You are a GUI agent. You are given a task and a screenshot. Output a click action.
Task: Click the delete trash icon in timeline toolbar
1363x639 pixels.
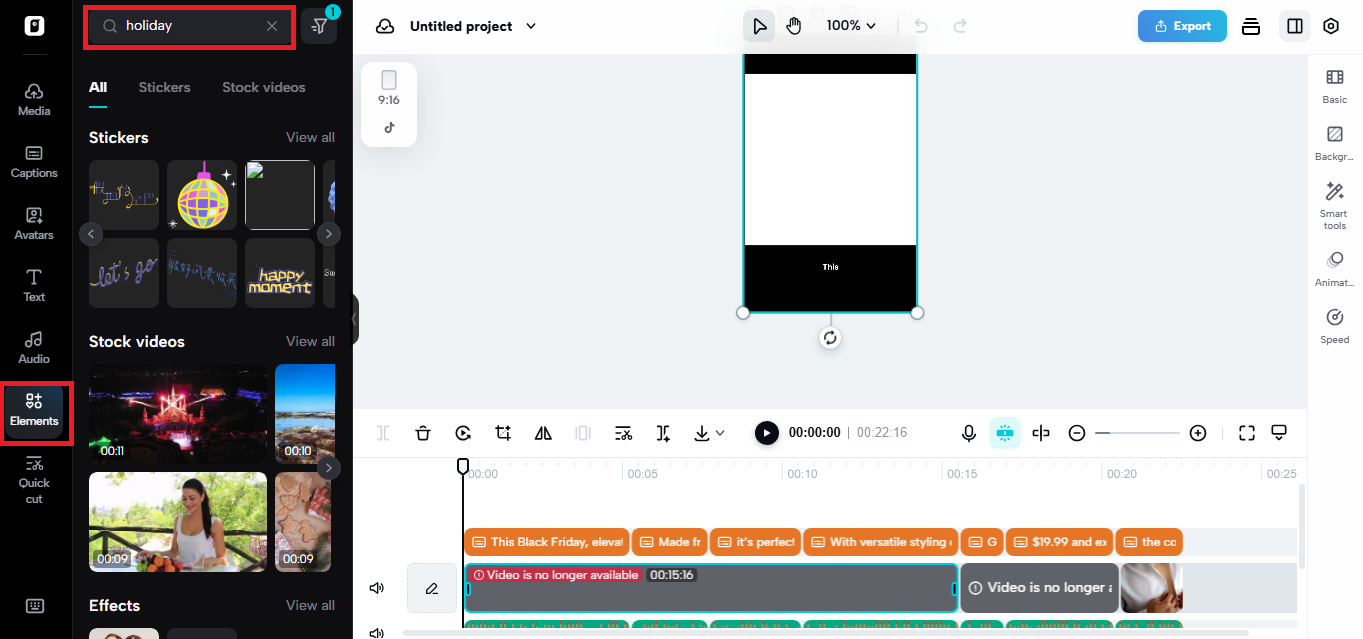[423, 433]
